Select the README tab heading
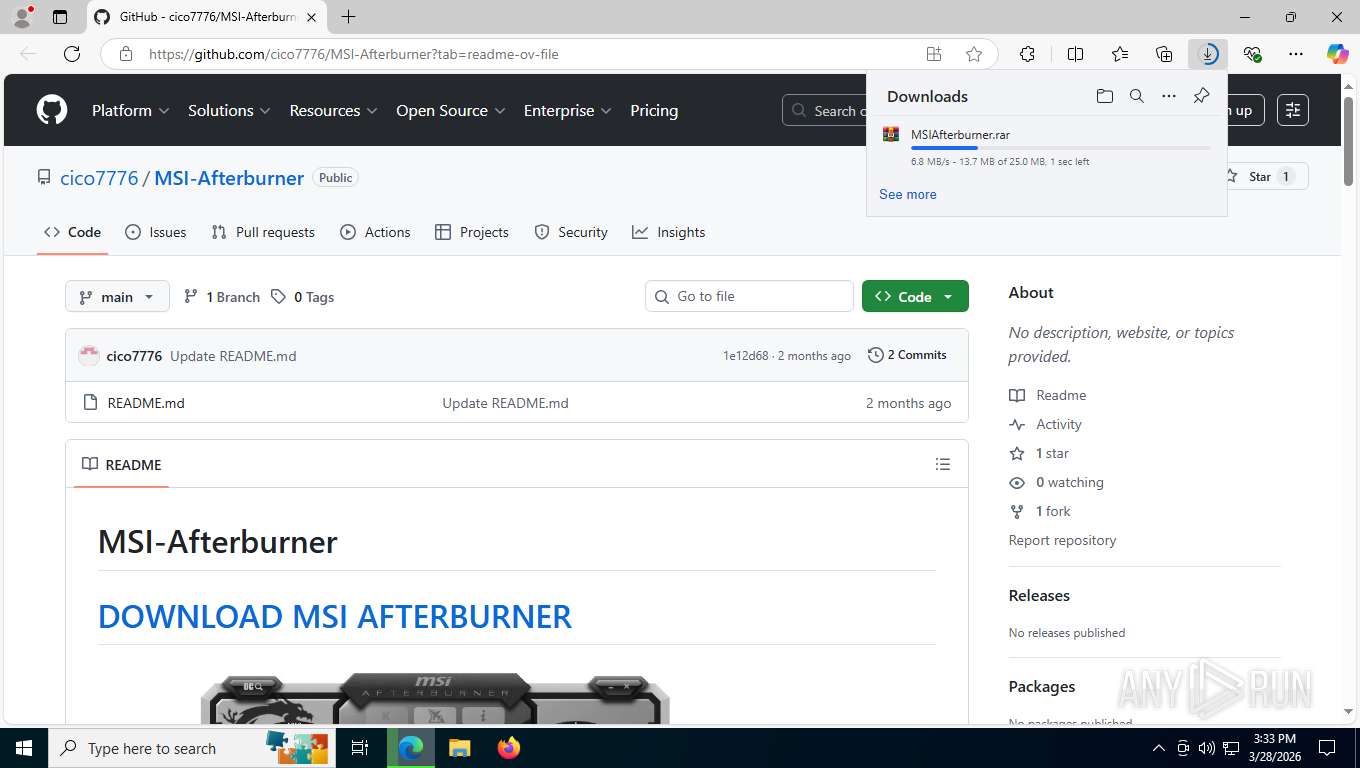Image resolution: width=1360 pixels, height=768 pixels. (121, 465)
